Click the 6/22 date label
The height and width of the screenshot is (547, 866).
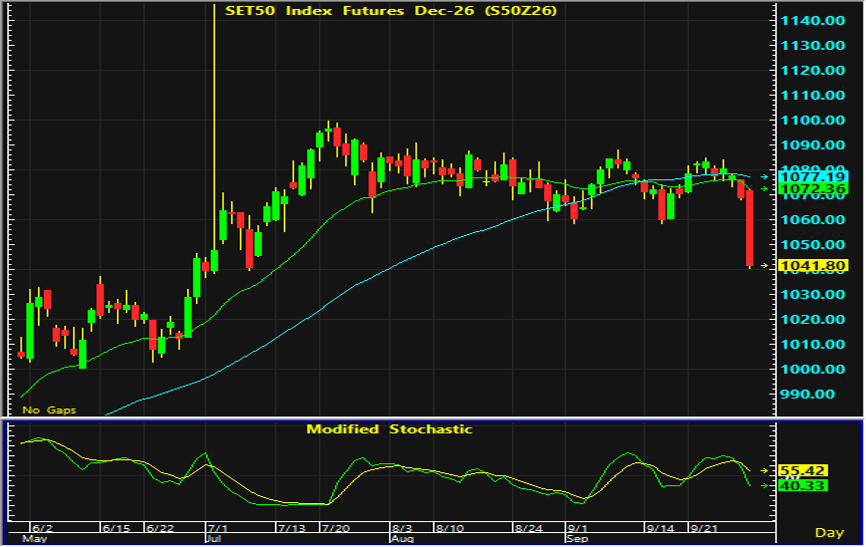(160, 528)
